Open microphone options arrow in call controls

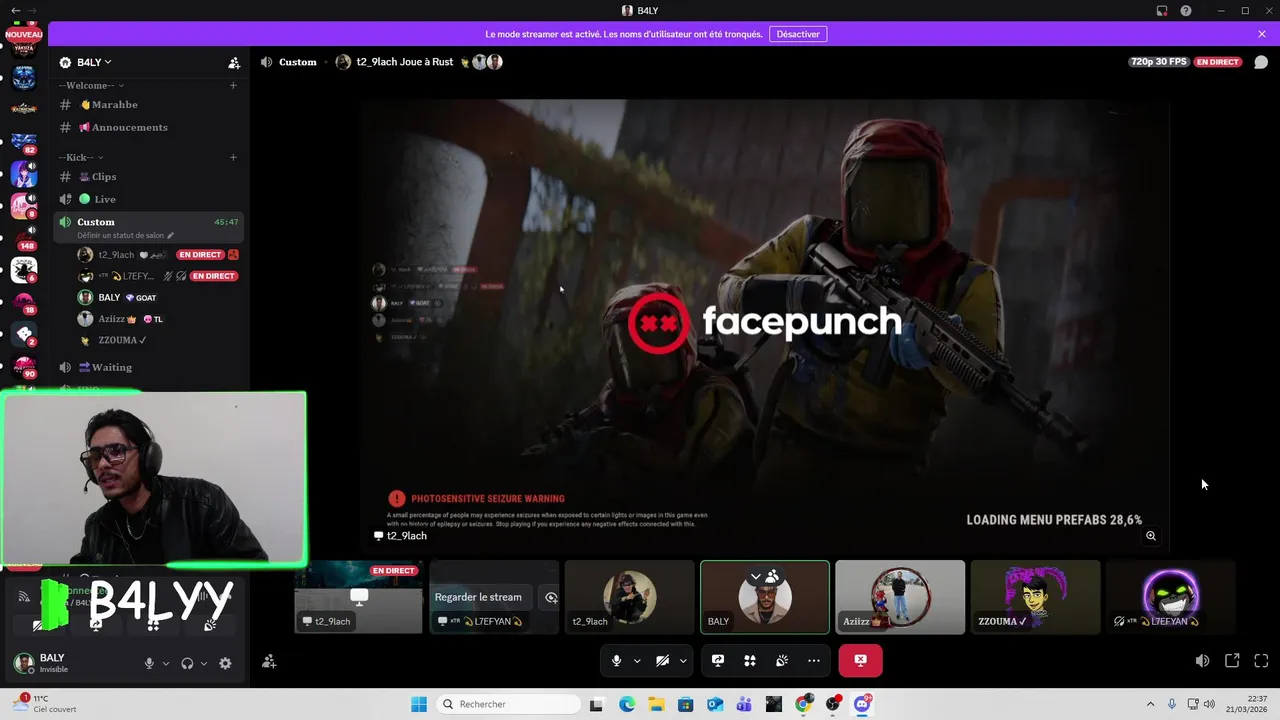click(637, 660)
